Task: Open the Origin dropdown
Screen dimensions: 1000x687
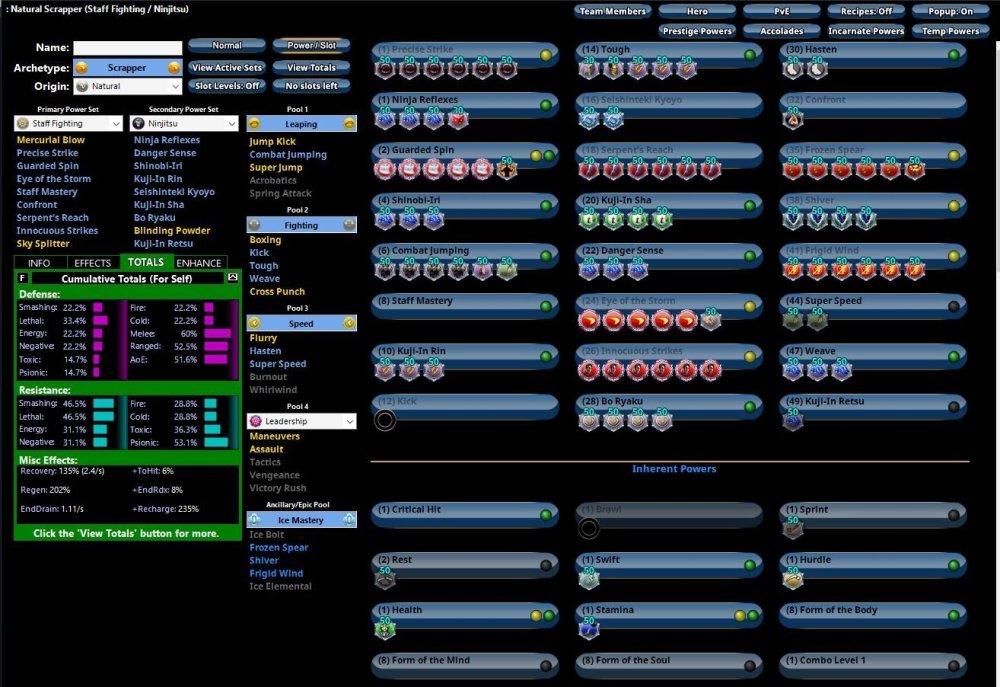Action: coord(128,87)
